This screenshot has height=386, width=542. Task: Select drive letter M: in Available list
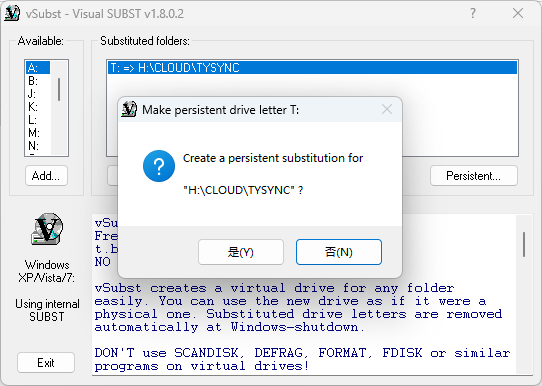38,133
